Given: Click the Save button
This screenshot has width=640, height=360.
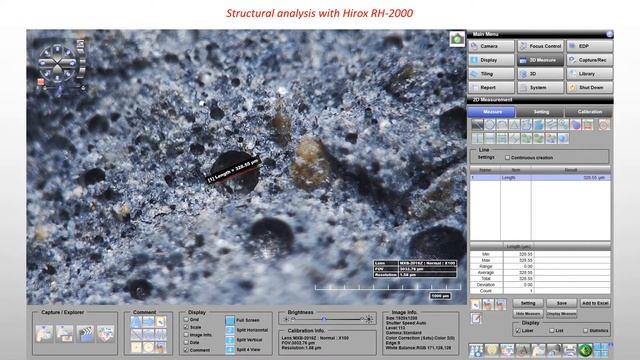Looking at the screenshot, I should pyautogui.click(x=562, y=303).
